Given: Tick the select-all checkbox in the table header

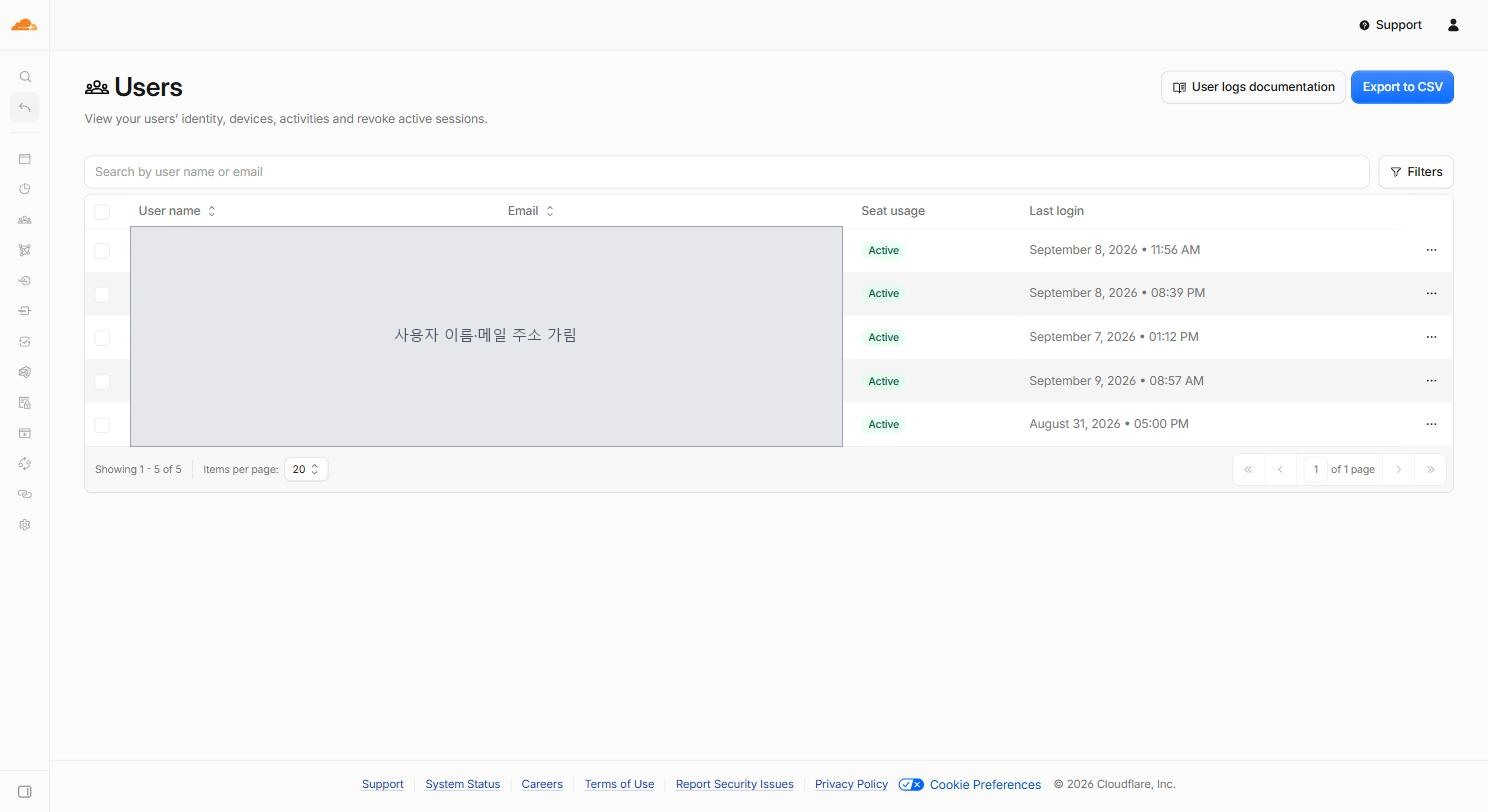Looking at the screenshot, I should coord(102,211).
